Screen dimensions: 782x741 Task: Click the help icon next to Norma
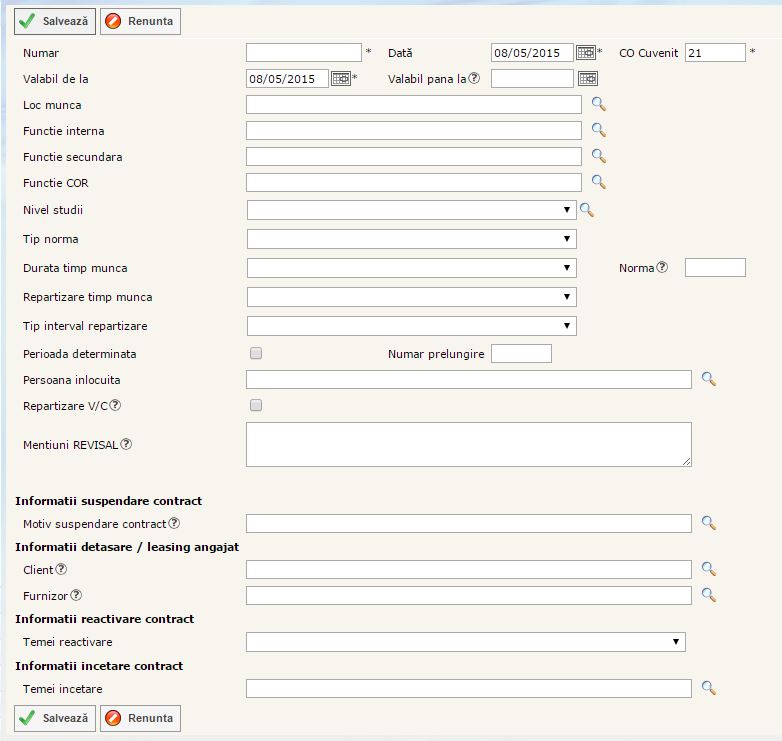[662, 267]
